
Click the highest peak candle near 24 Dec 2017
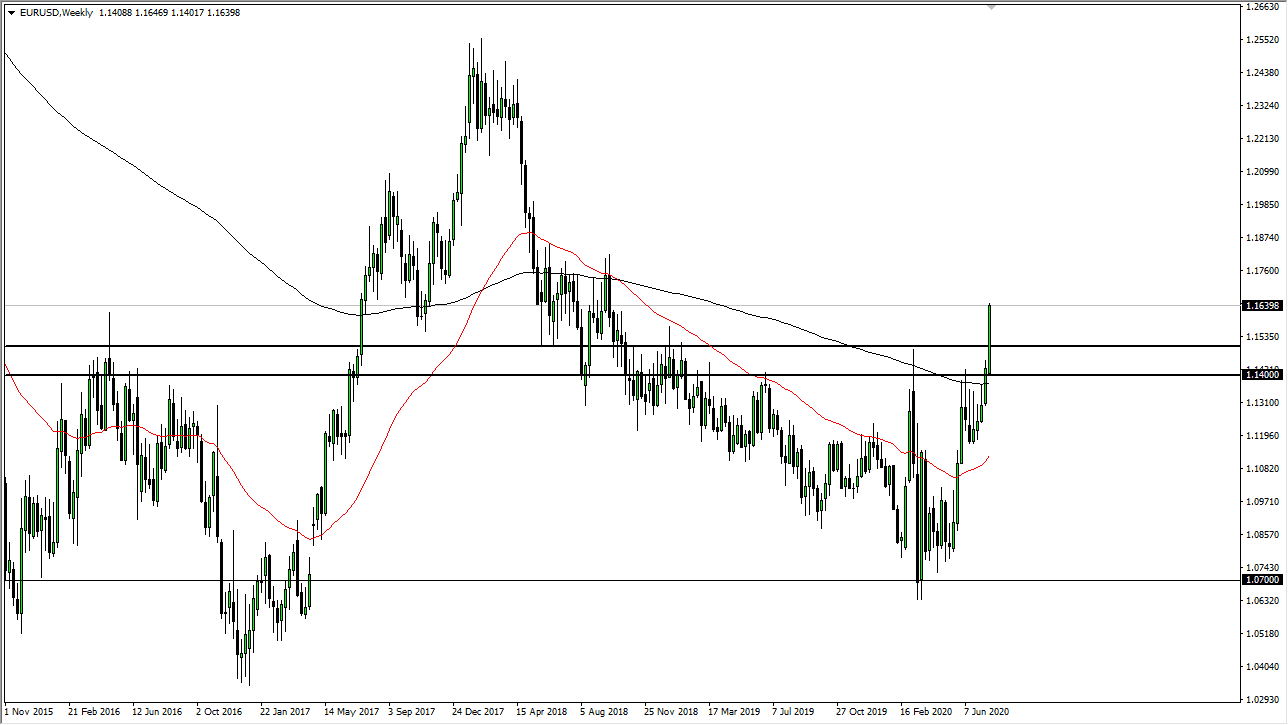tap(482, 60)
